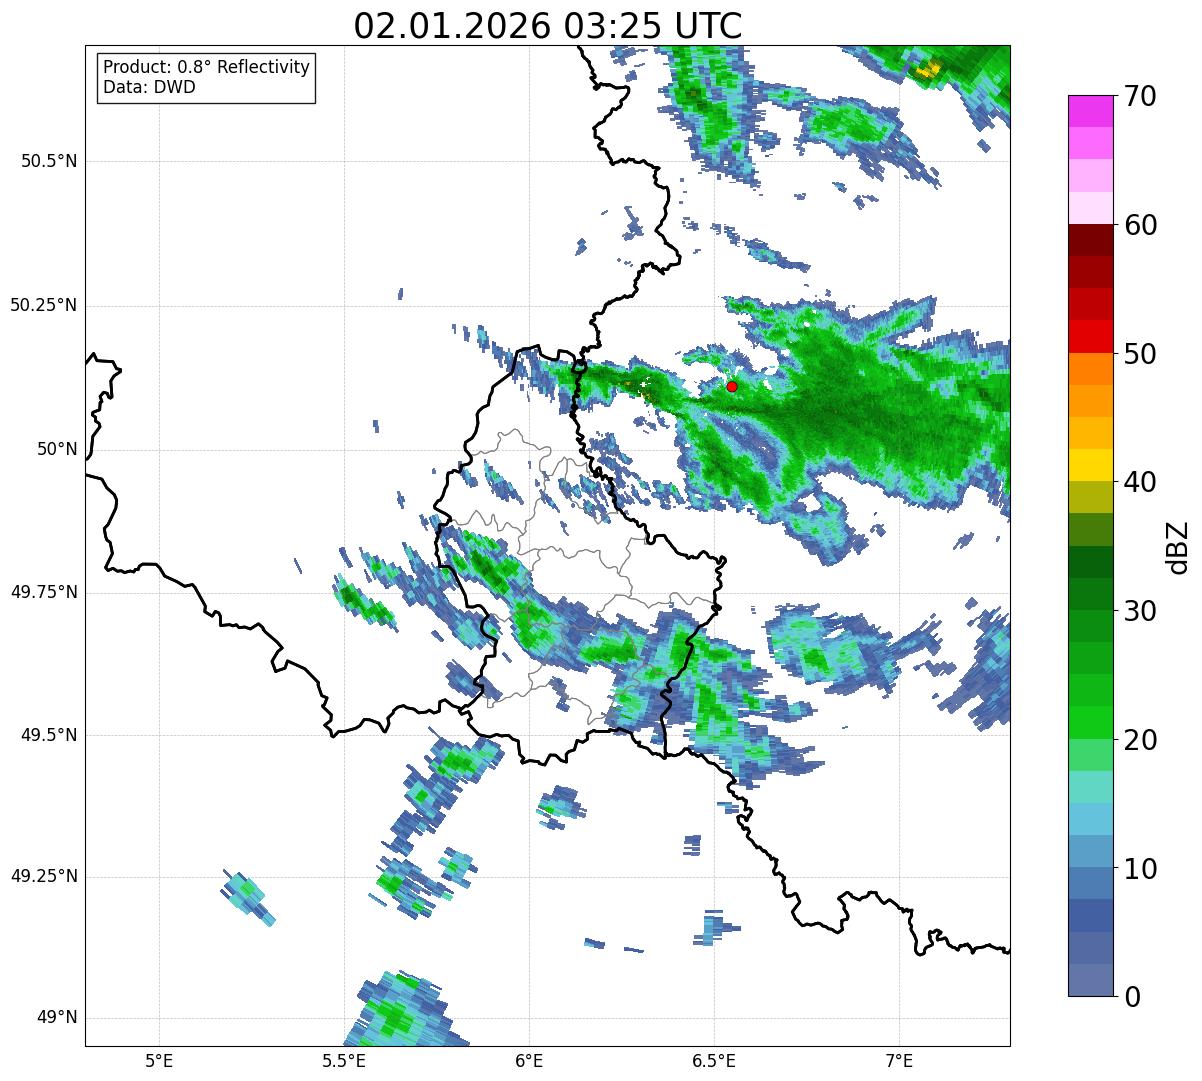Click the 5.5°E longitude label
Screen dimensions: 1202x1081
(344, 1060)
